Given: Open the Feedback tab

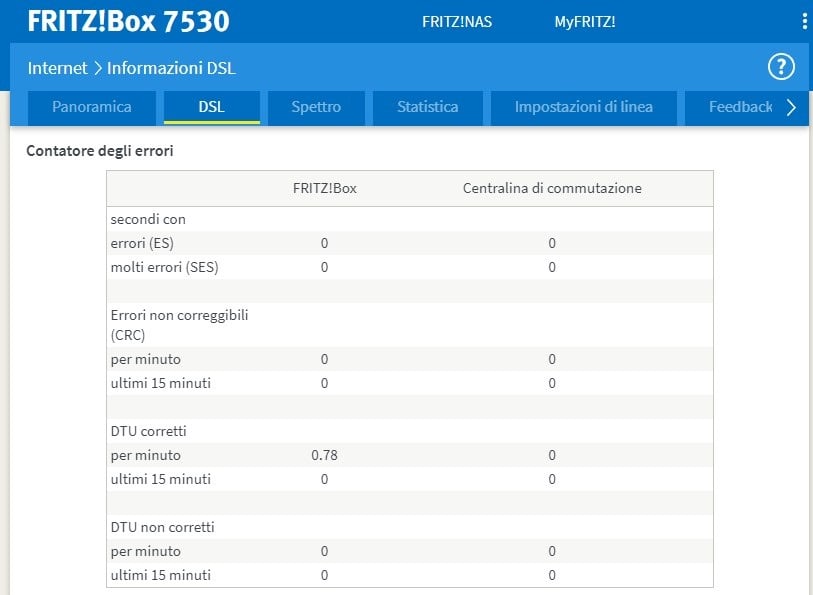Looking at the screenshot, I should pyautogui.click(x=740, y=107).
